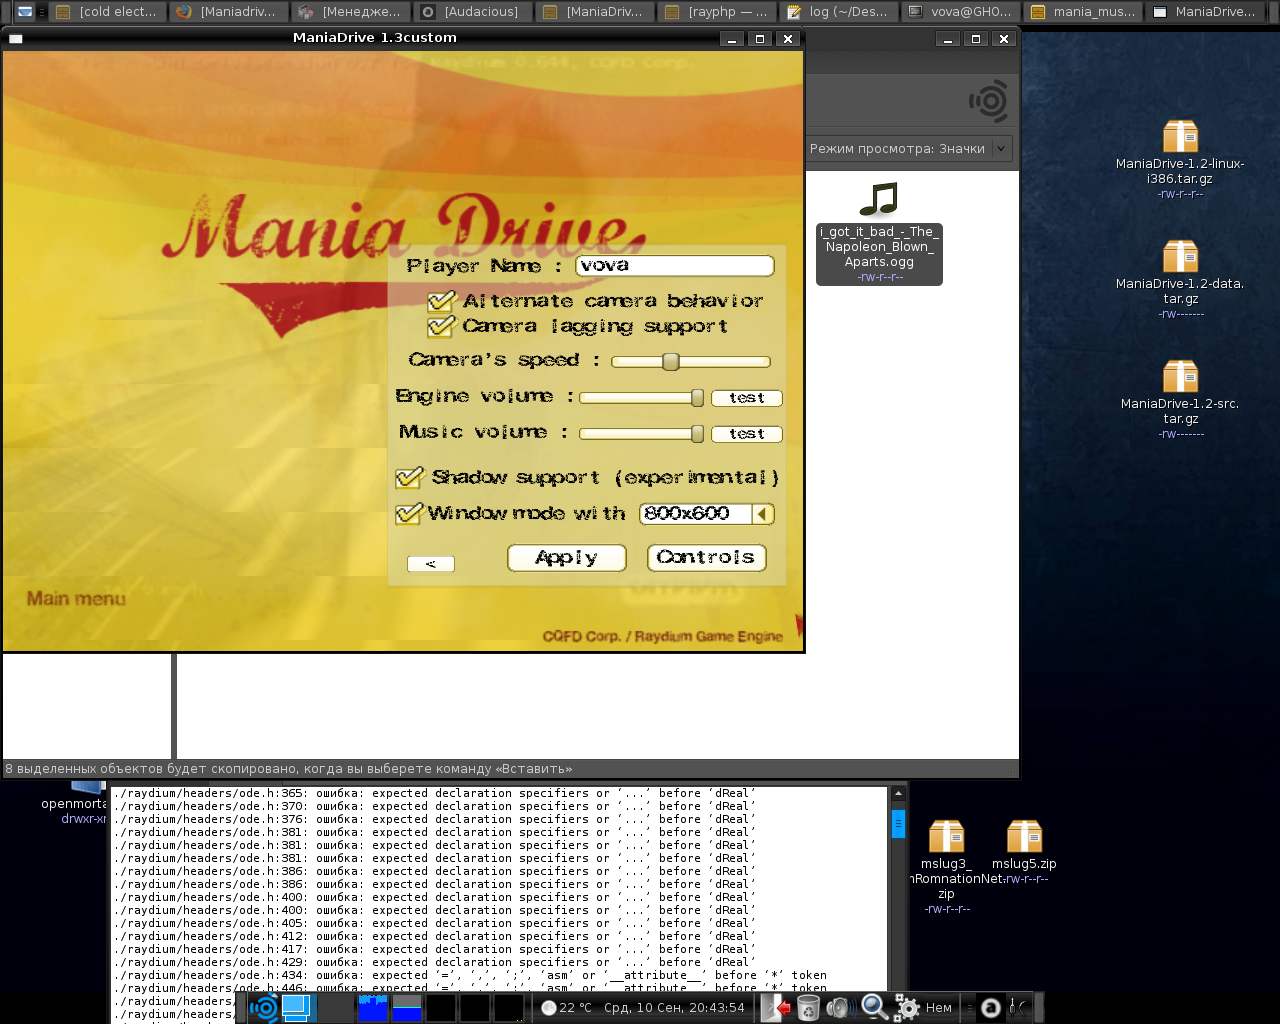Viewport: 1280px width, 1024px height.
Task: Click the logout exit-door panel icon
Action: click(x=777, y=1007)
